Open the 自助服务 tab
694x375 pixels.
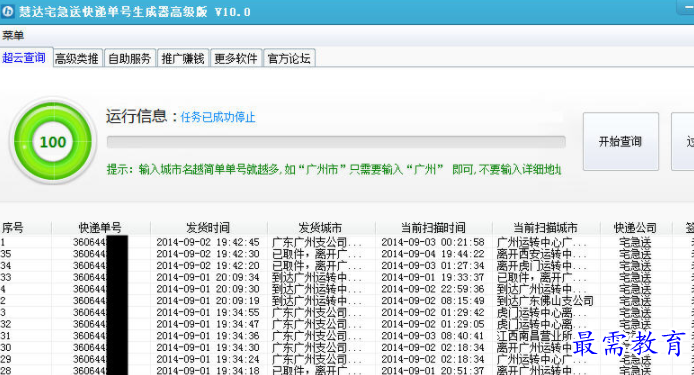pyautogui.click(x=130, y=58)
